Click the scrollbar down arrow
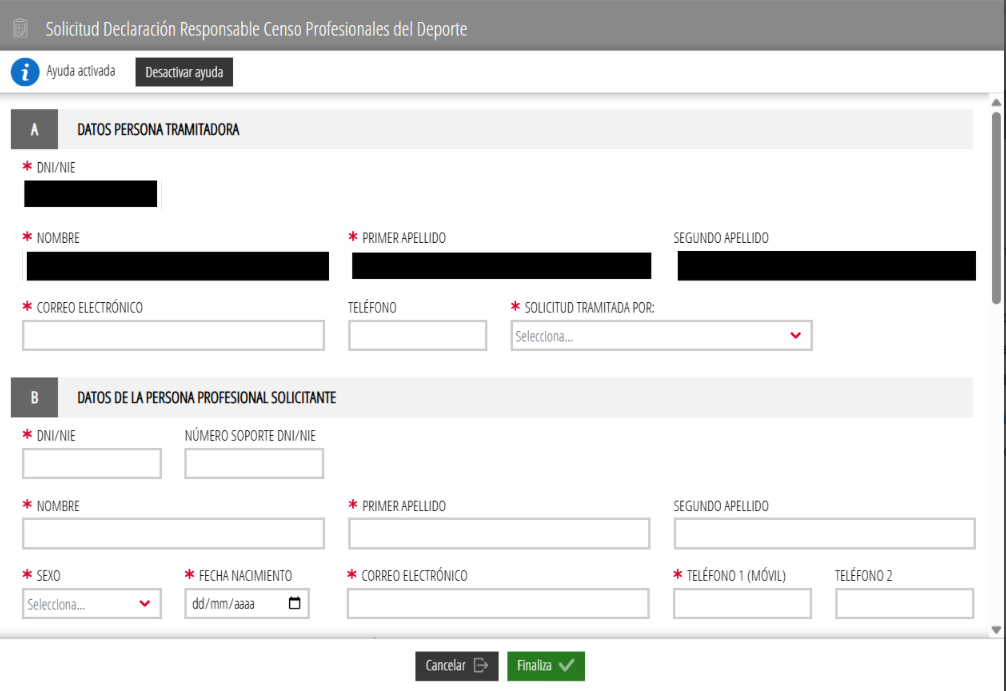This screenshot has height=691, width=1006. tap(995, 629)
